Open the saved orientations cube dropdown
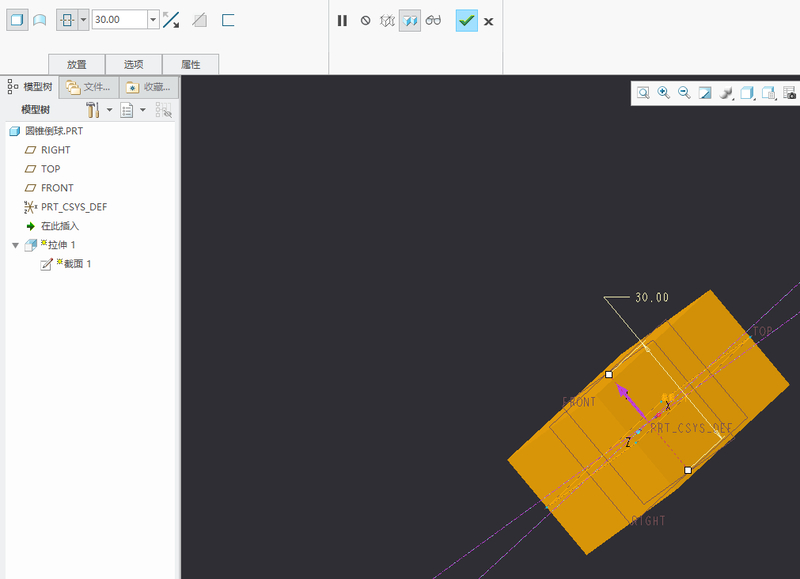Screen dimensions: 800x579 [x=768, y=93]
